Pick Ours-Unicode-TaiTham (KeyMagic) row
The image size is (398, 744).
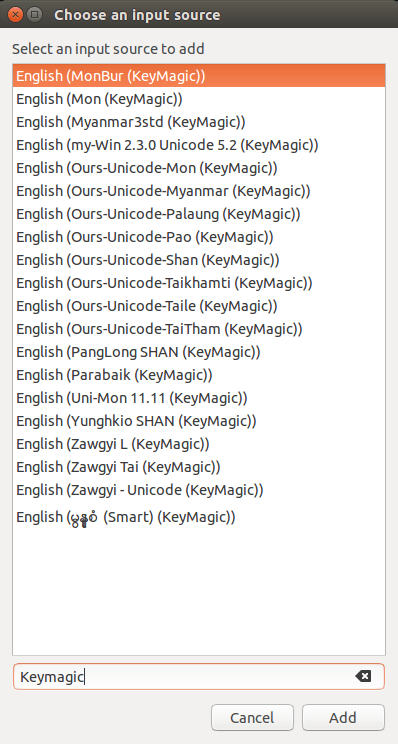click(199, 329)
